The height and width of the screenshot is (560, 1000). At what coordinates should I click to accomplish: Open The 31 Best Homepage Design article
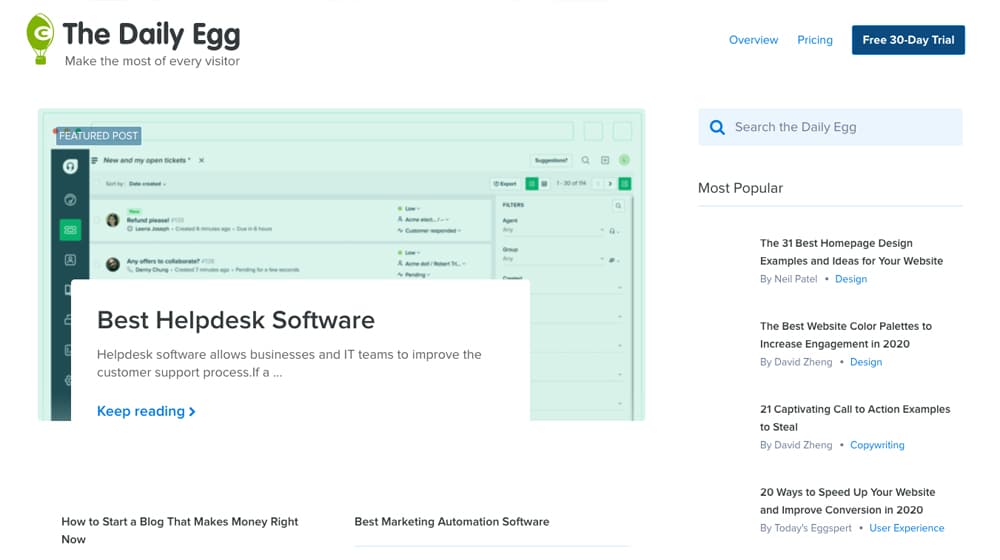(x=851, y=252)
